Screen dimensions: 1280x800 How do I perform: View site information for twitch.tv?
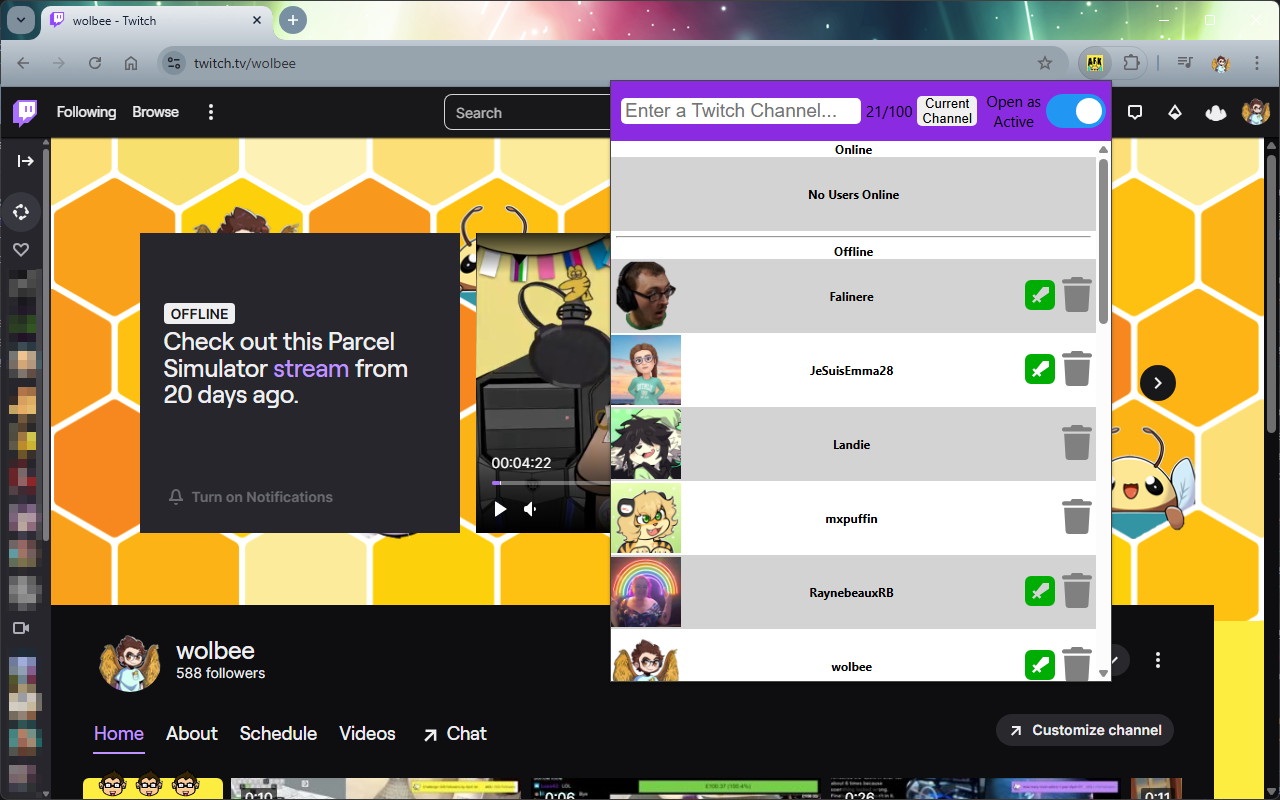(173, 63)
